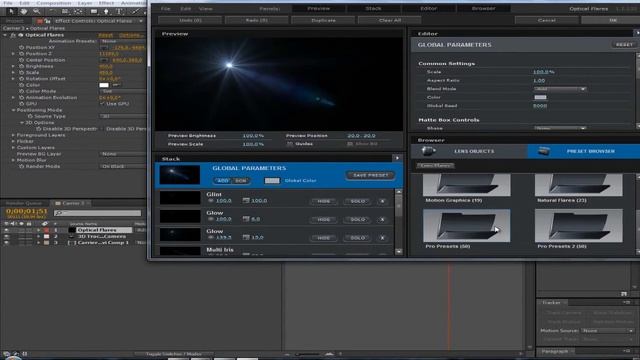
Task: Expand the Motion Blur group
Action: (x=13, y=160)
